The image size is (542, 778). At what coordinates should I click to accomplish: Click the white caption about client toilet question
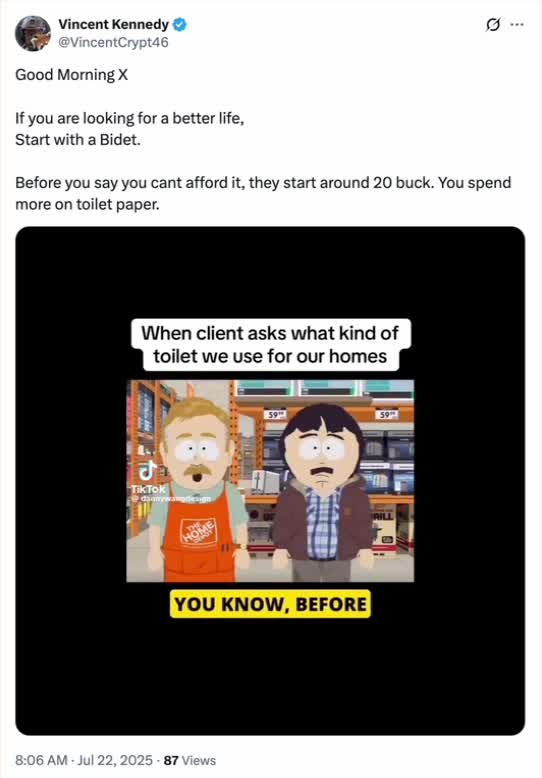pyautogui.click(x=271, y=345)
